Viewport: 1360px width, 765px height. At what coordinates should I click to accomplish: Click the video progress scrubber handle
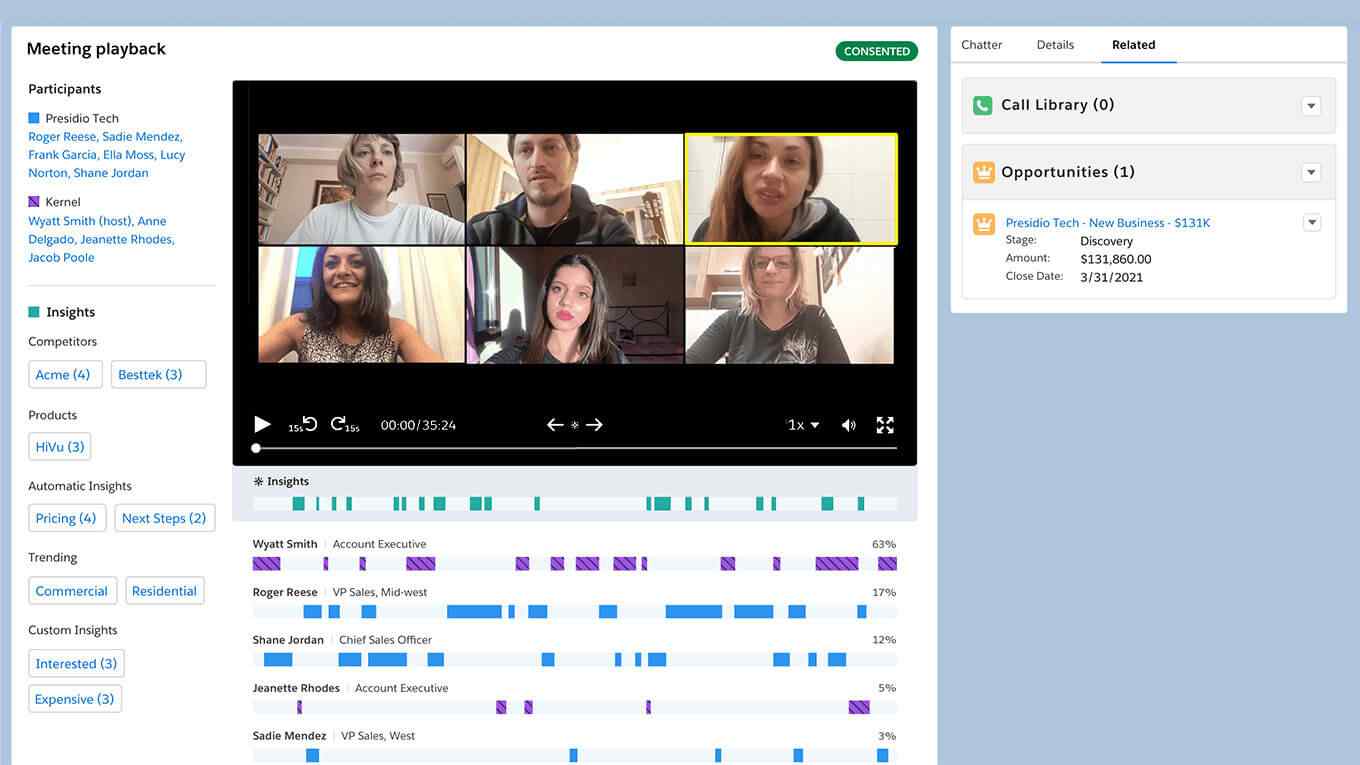pyautogui.click(x=256, y=448)
